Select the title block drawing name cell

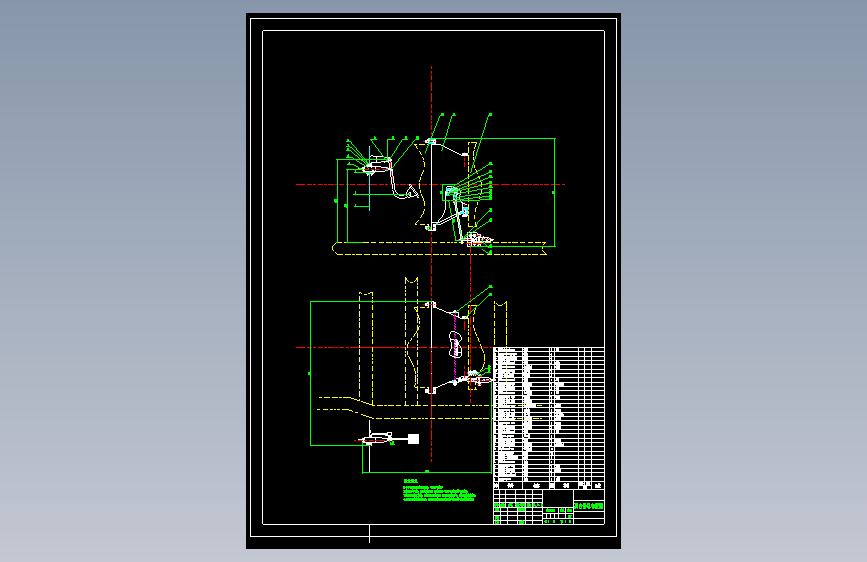(589, 506)
